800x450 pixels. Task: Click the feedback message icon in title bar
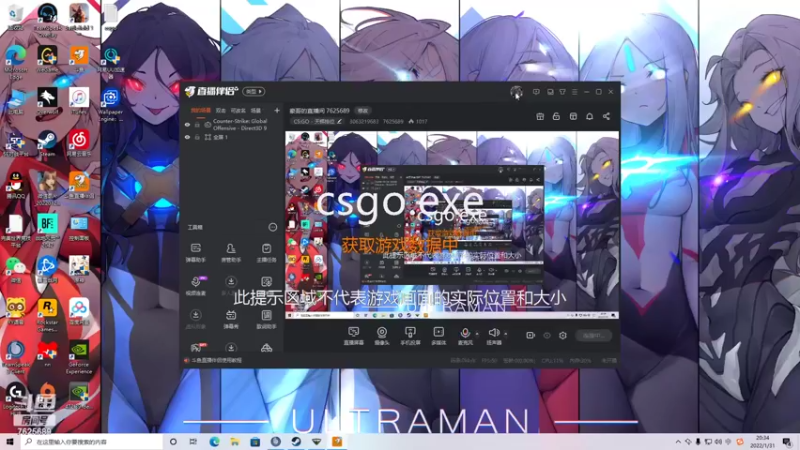tap(536, 92)
